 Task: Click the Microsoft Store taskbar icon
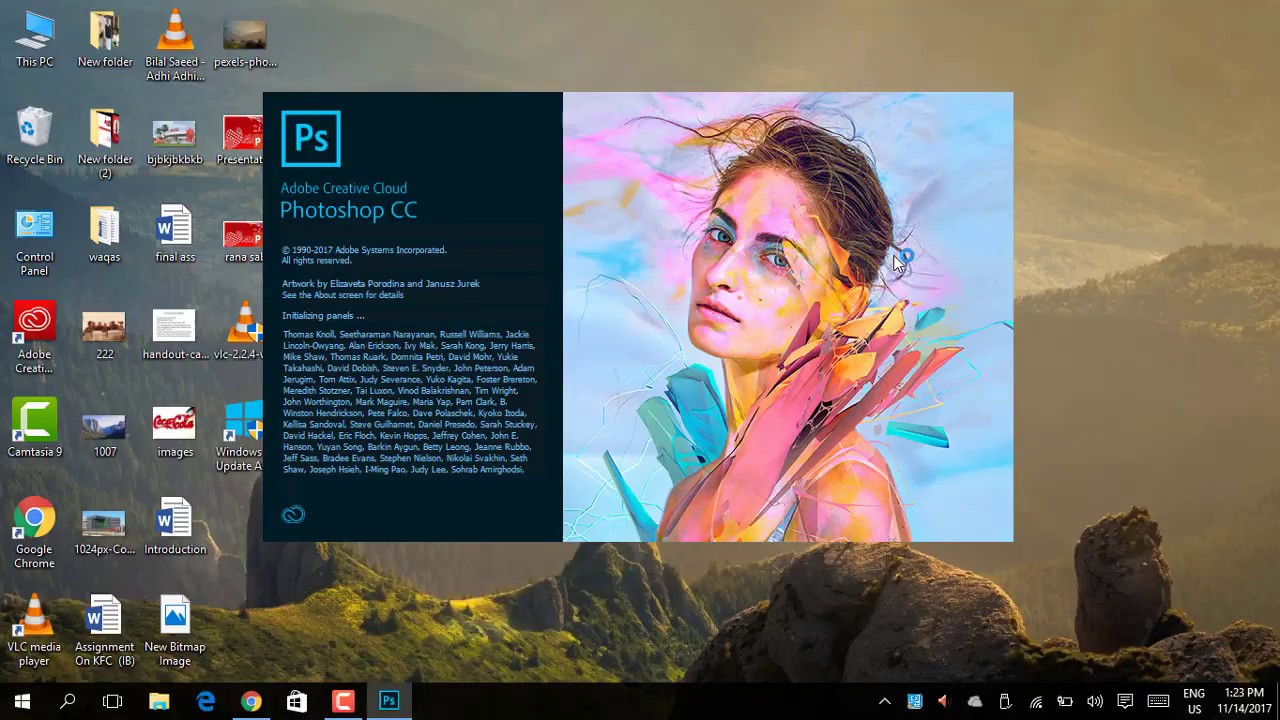[297, 701]
